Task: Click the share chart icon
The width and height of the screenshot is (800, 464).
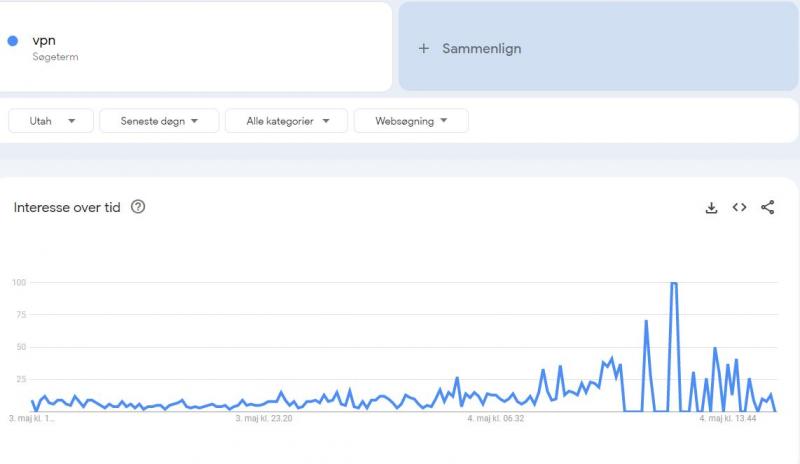Action: (767, 208)
